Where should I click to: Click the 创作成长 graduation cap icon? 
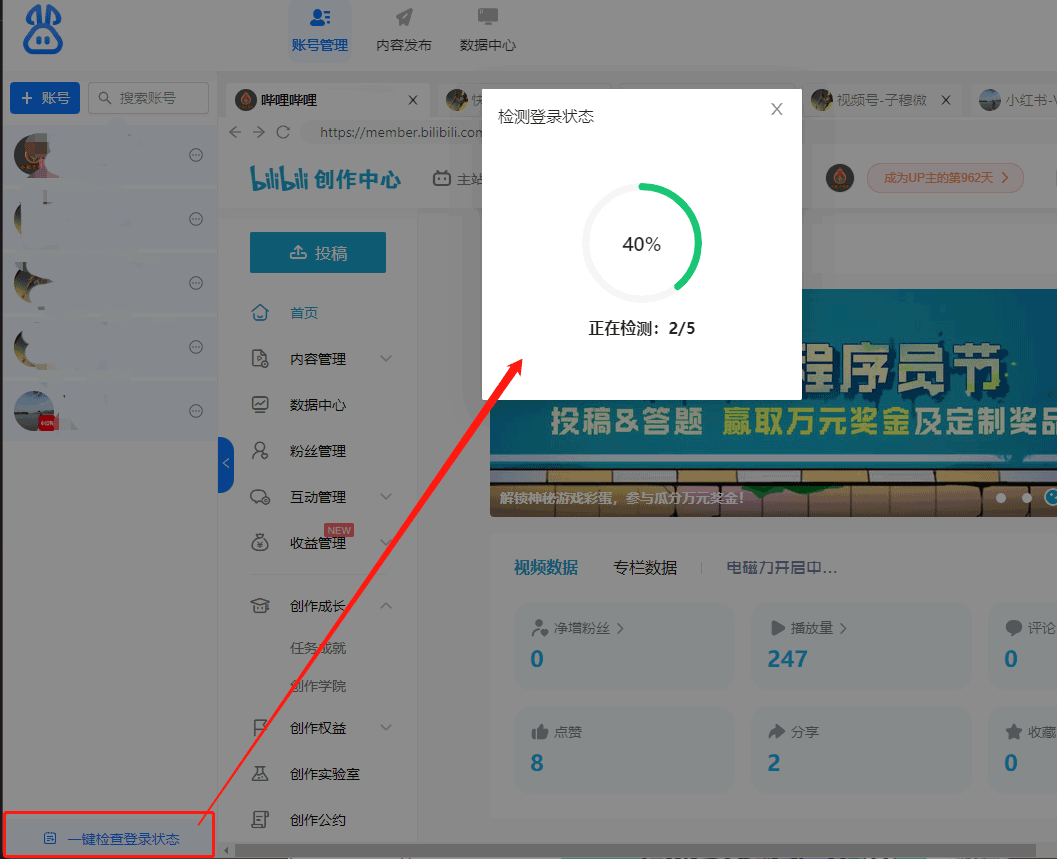[x=260, y=606]
